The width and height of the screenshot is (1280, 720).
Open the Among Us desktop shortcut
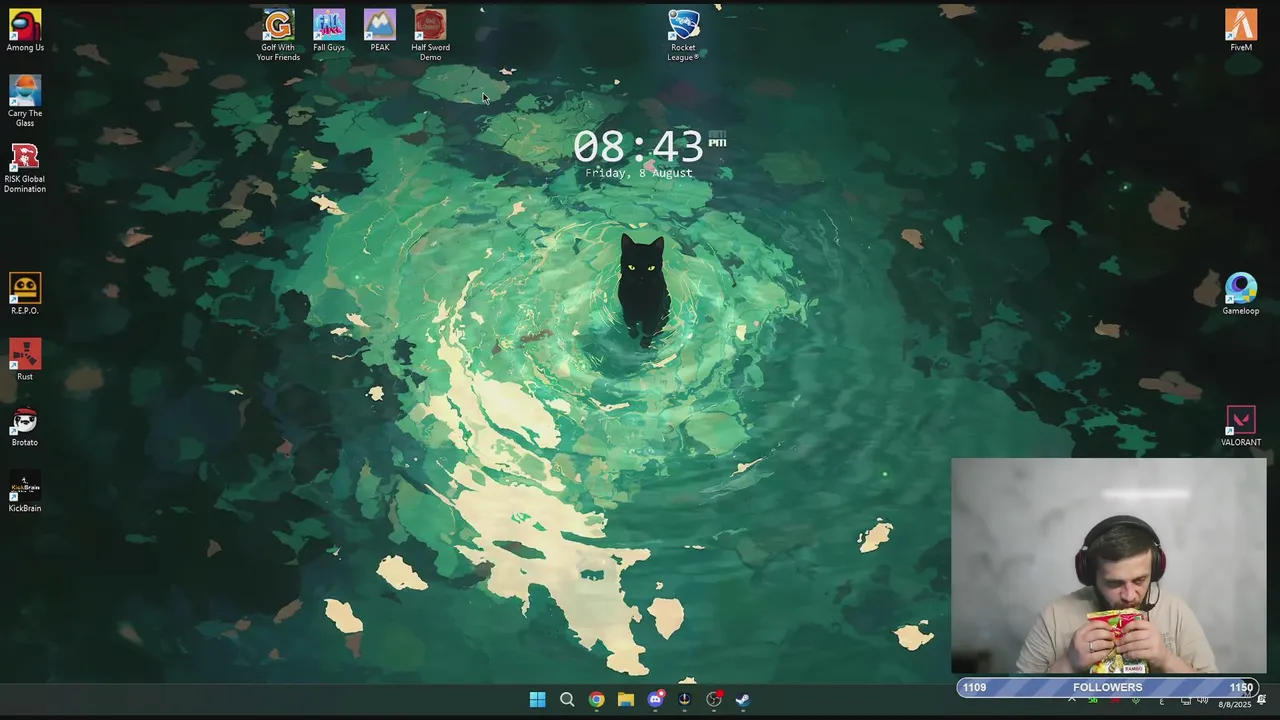point(25,31)
